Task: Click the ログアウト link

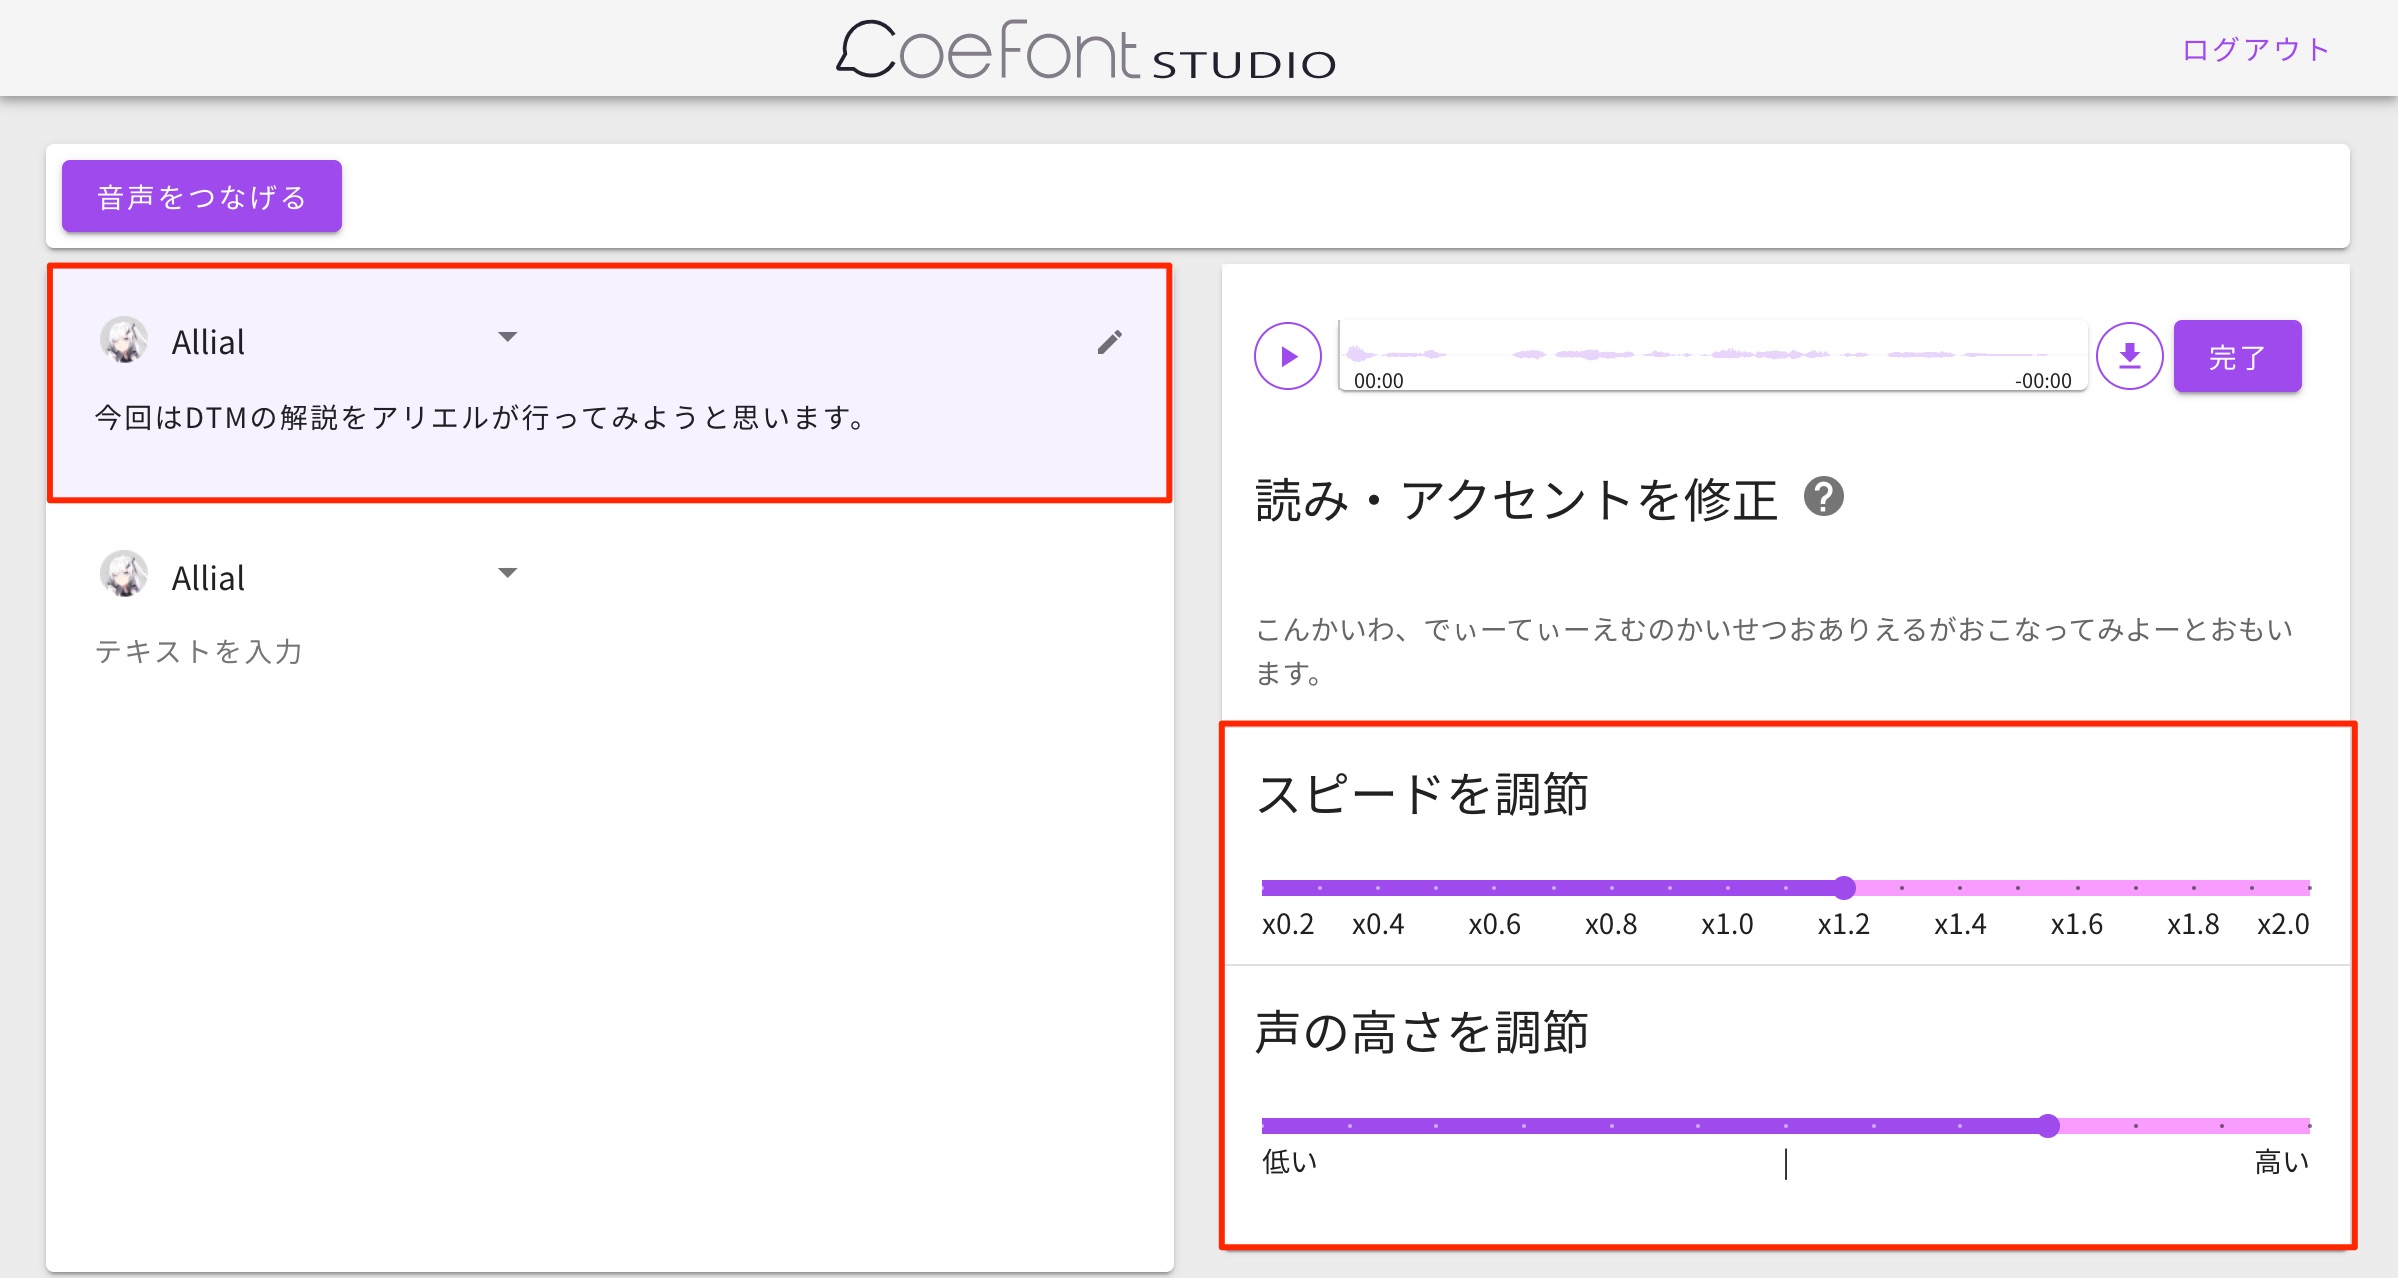Action: [2256, 49]
